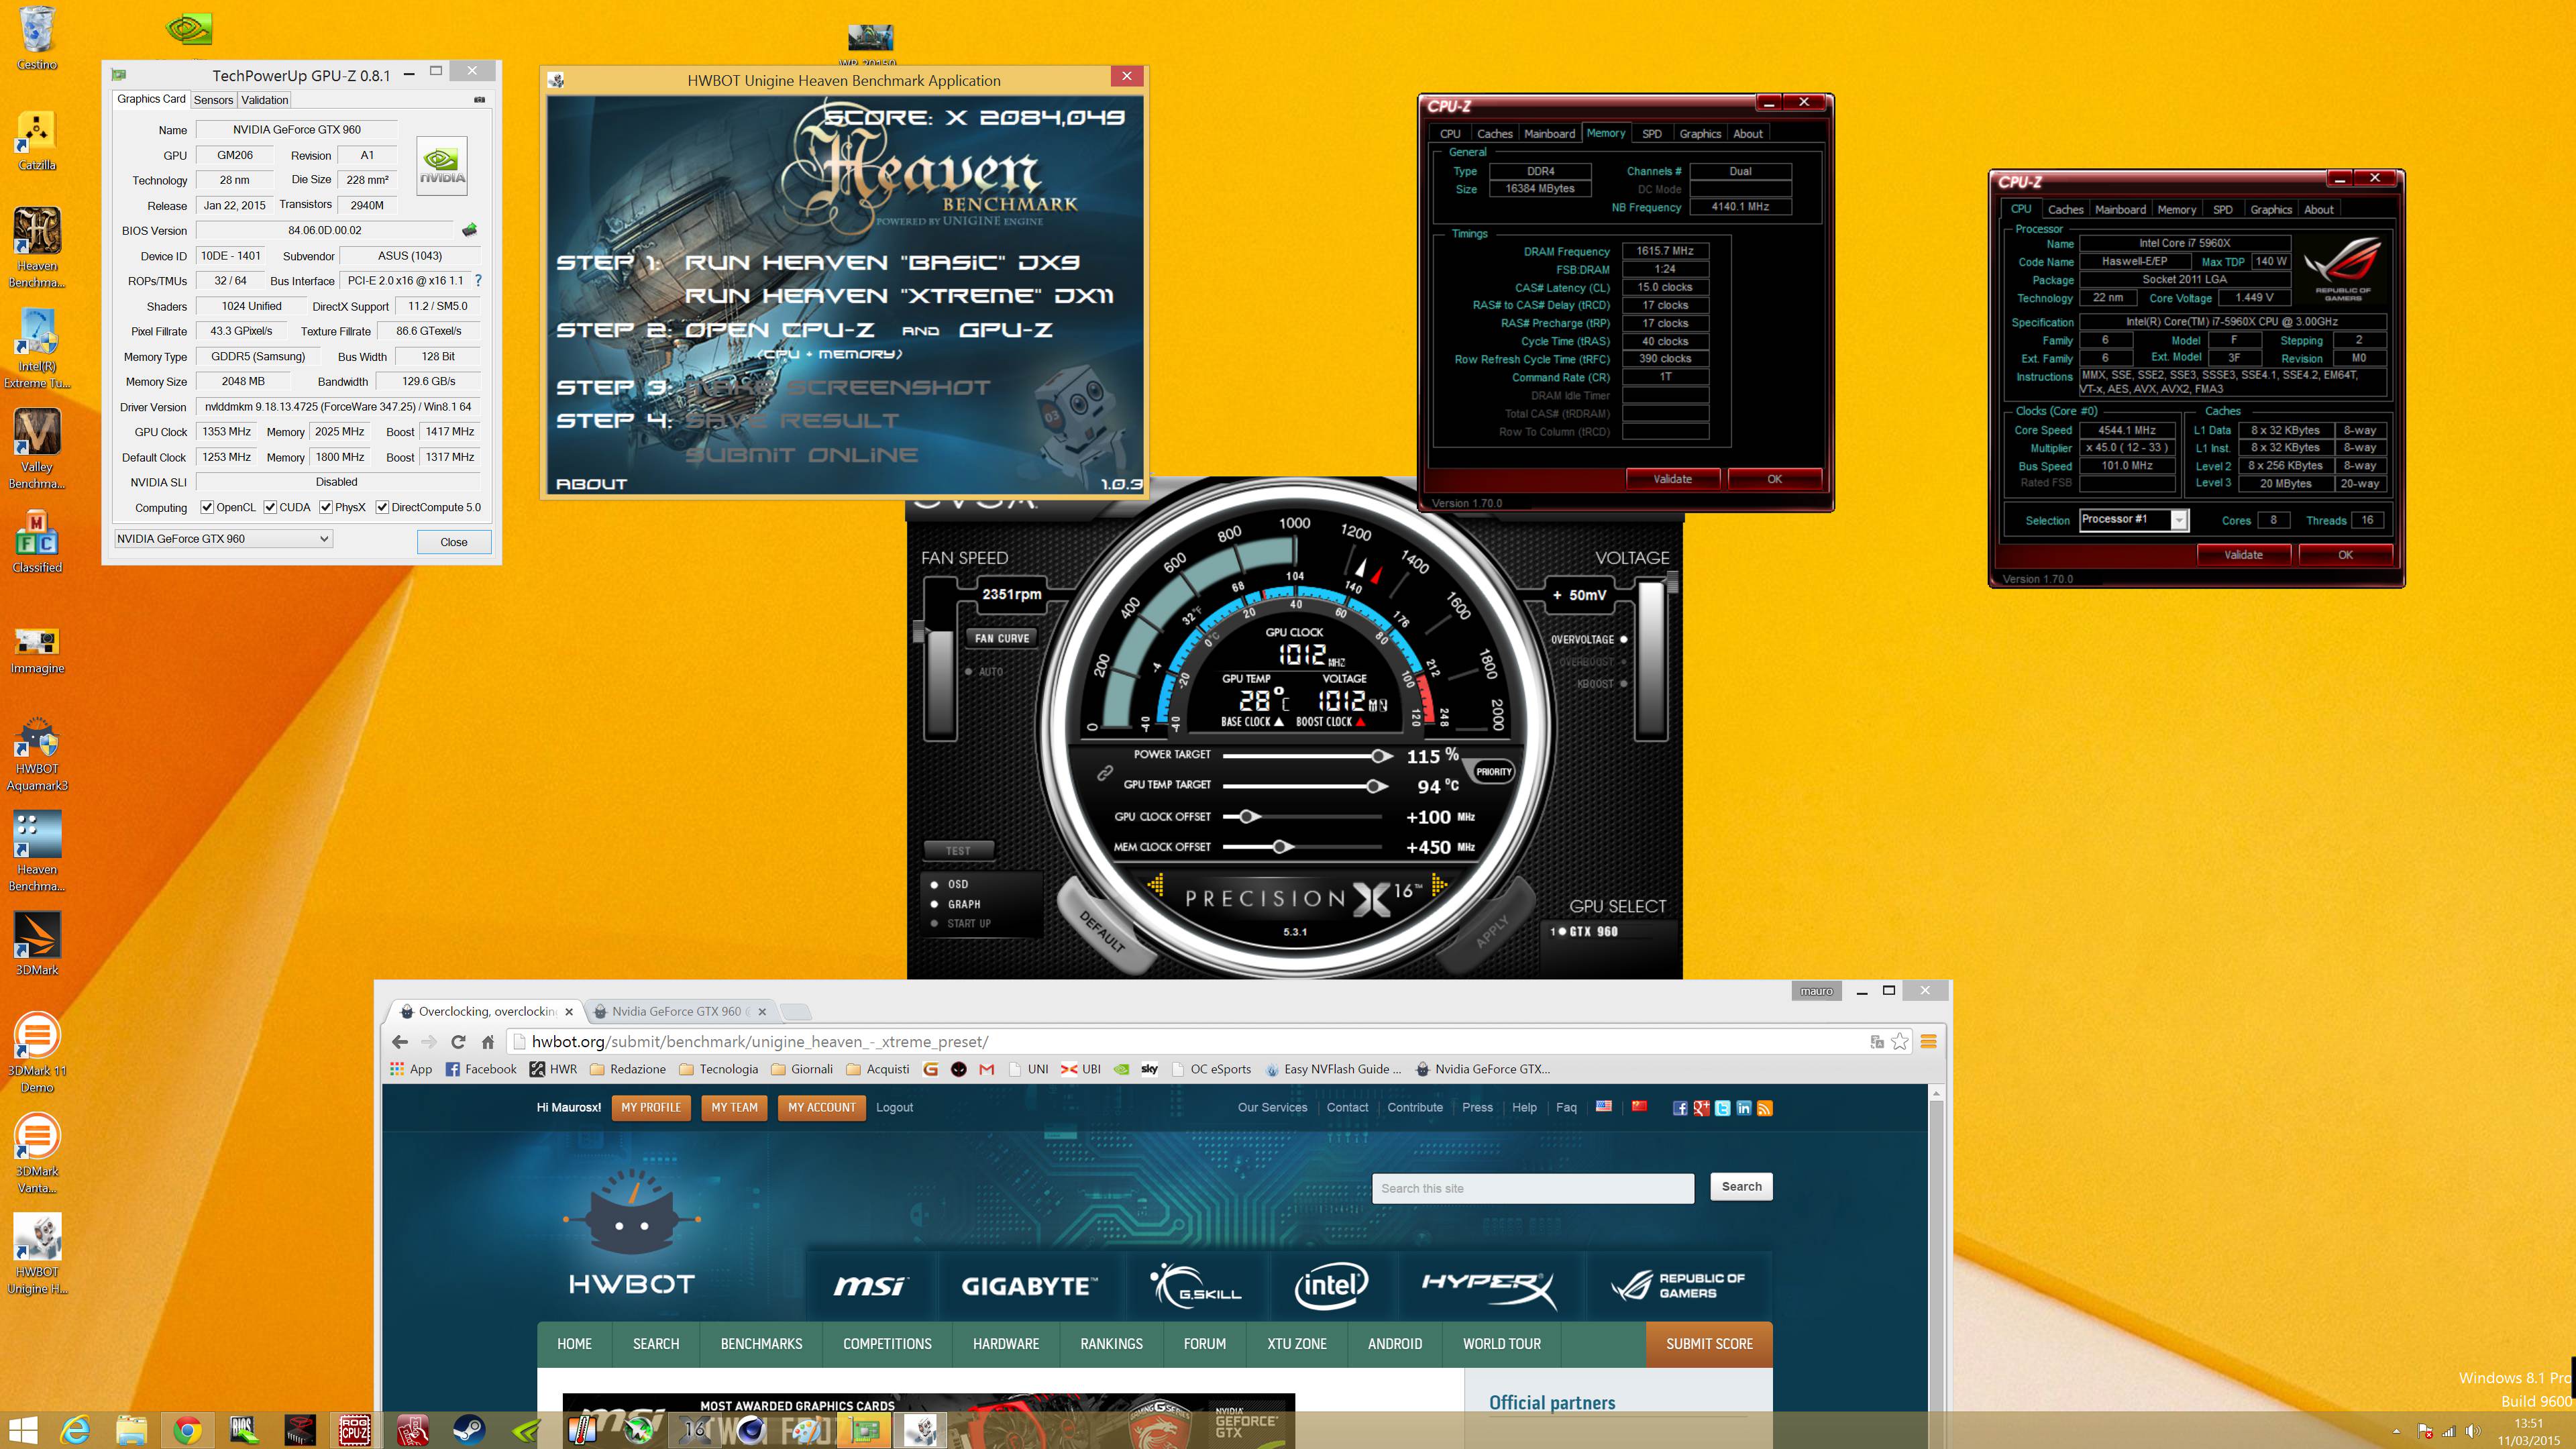Screen dimensions: 2576x1449
Task: Click the Bus Interface question mark in GPU-Z
Action: (x=478, y=281)
